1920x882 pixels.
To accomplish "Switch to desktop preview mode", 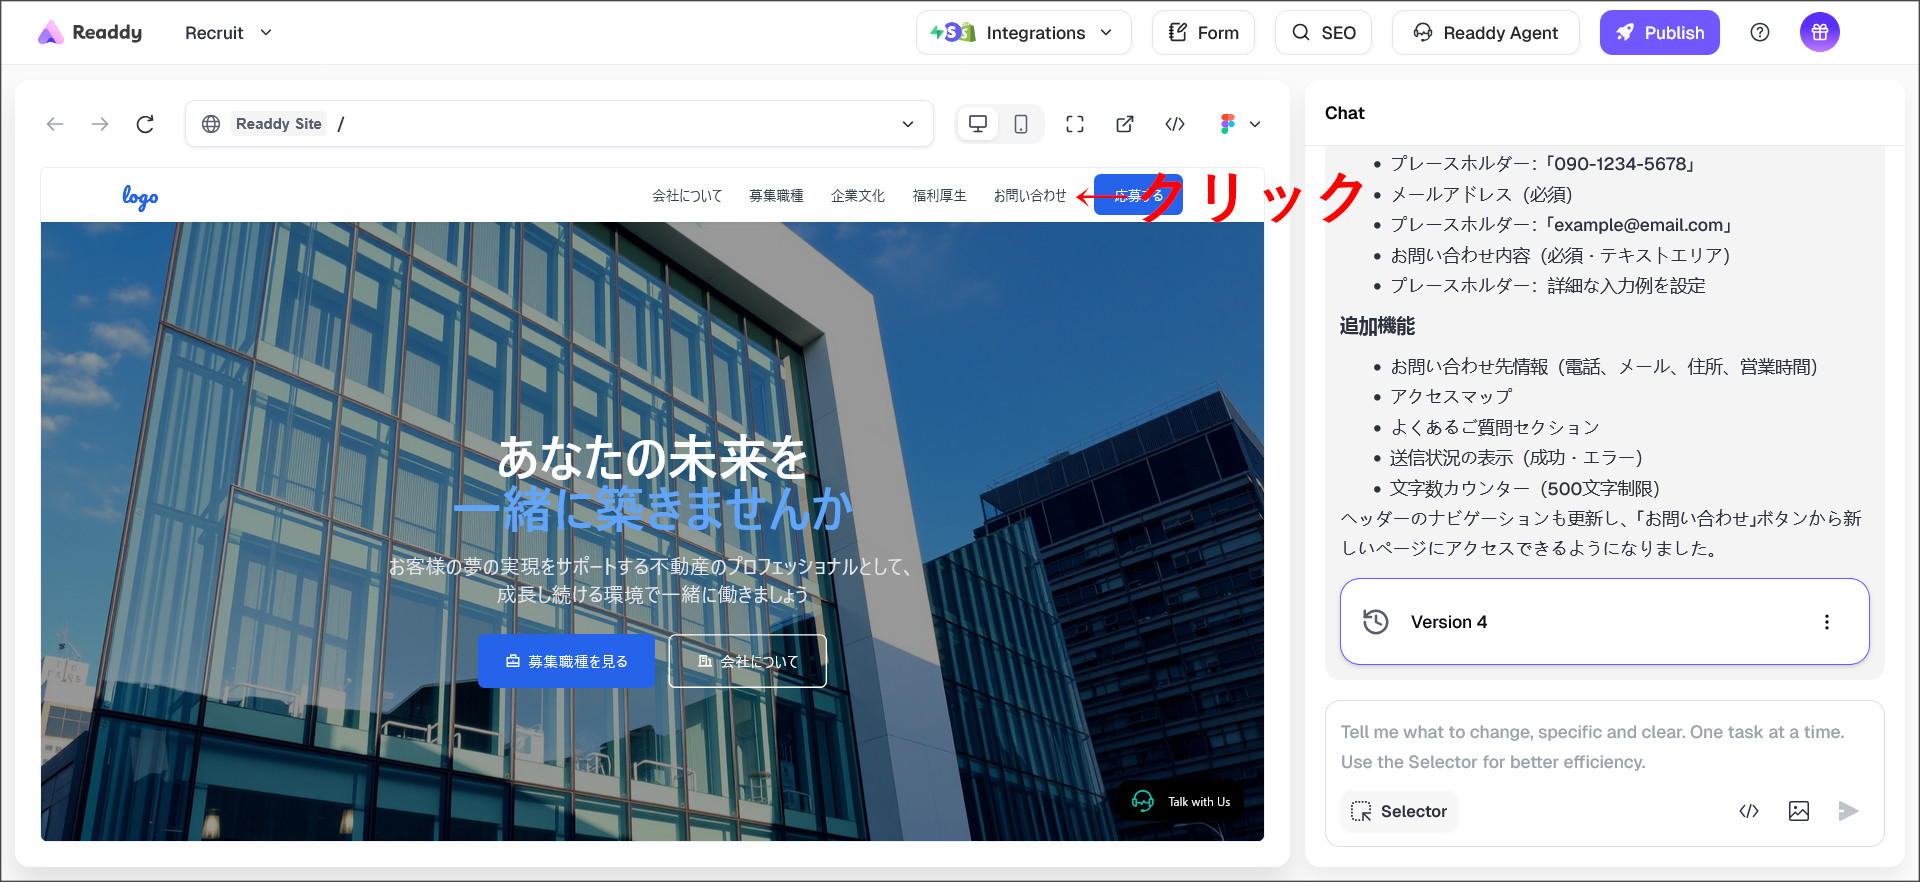I will point(978,124).
